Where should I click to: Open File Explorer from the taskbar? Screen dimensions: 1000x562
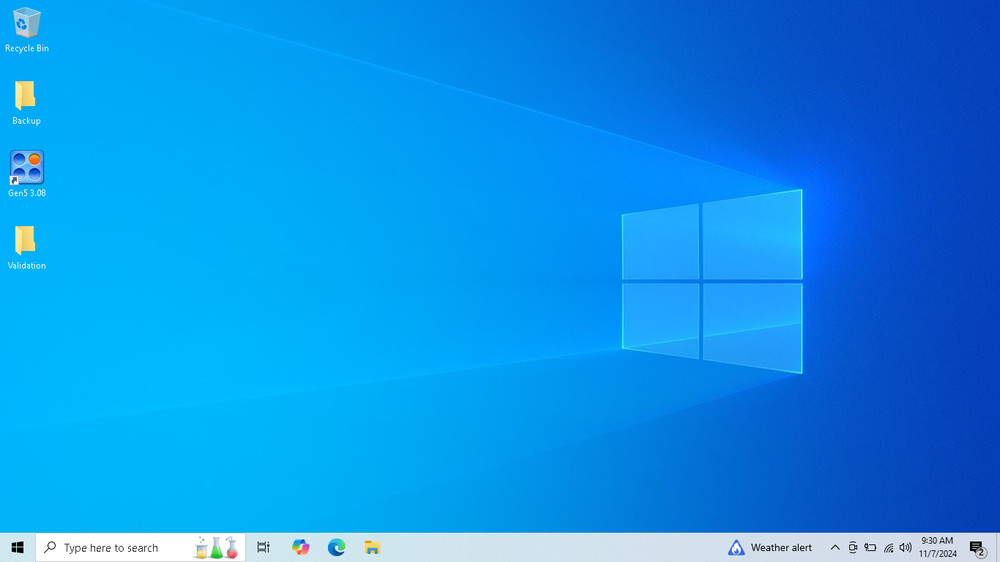[x=372, y=547]
